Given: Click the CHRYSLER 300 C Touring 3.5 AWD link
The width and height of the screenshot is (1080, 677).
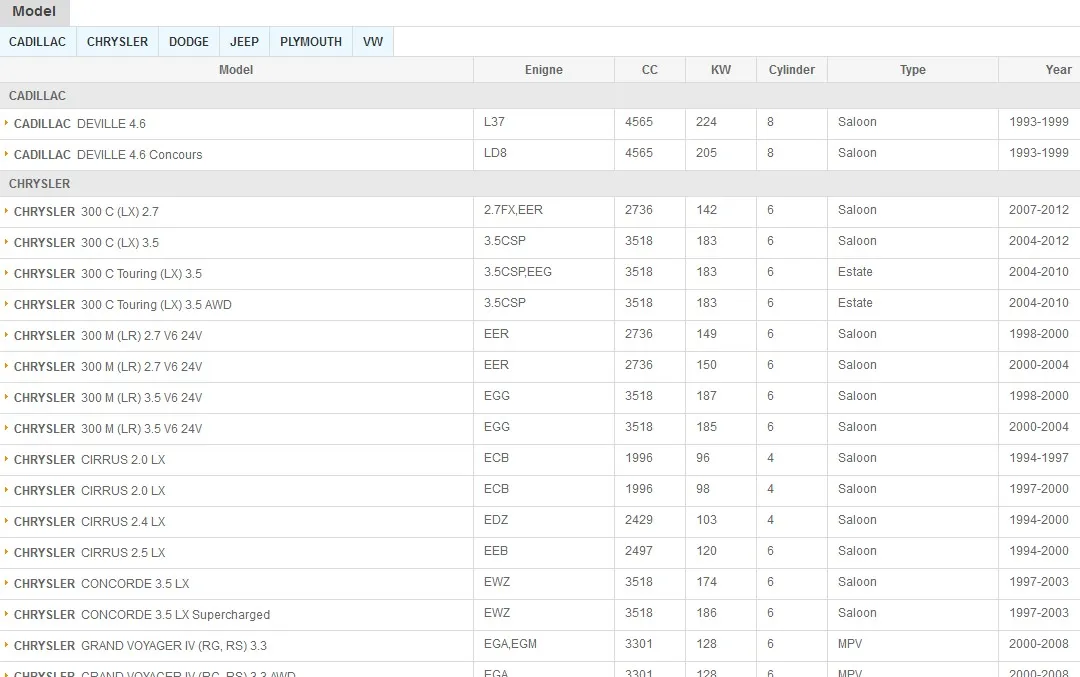Looking at the screenshot, I should [x=123, y=305].
